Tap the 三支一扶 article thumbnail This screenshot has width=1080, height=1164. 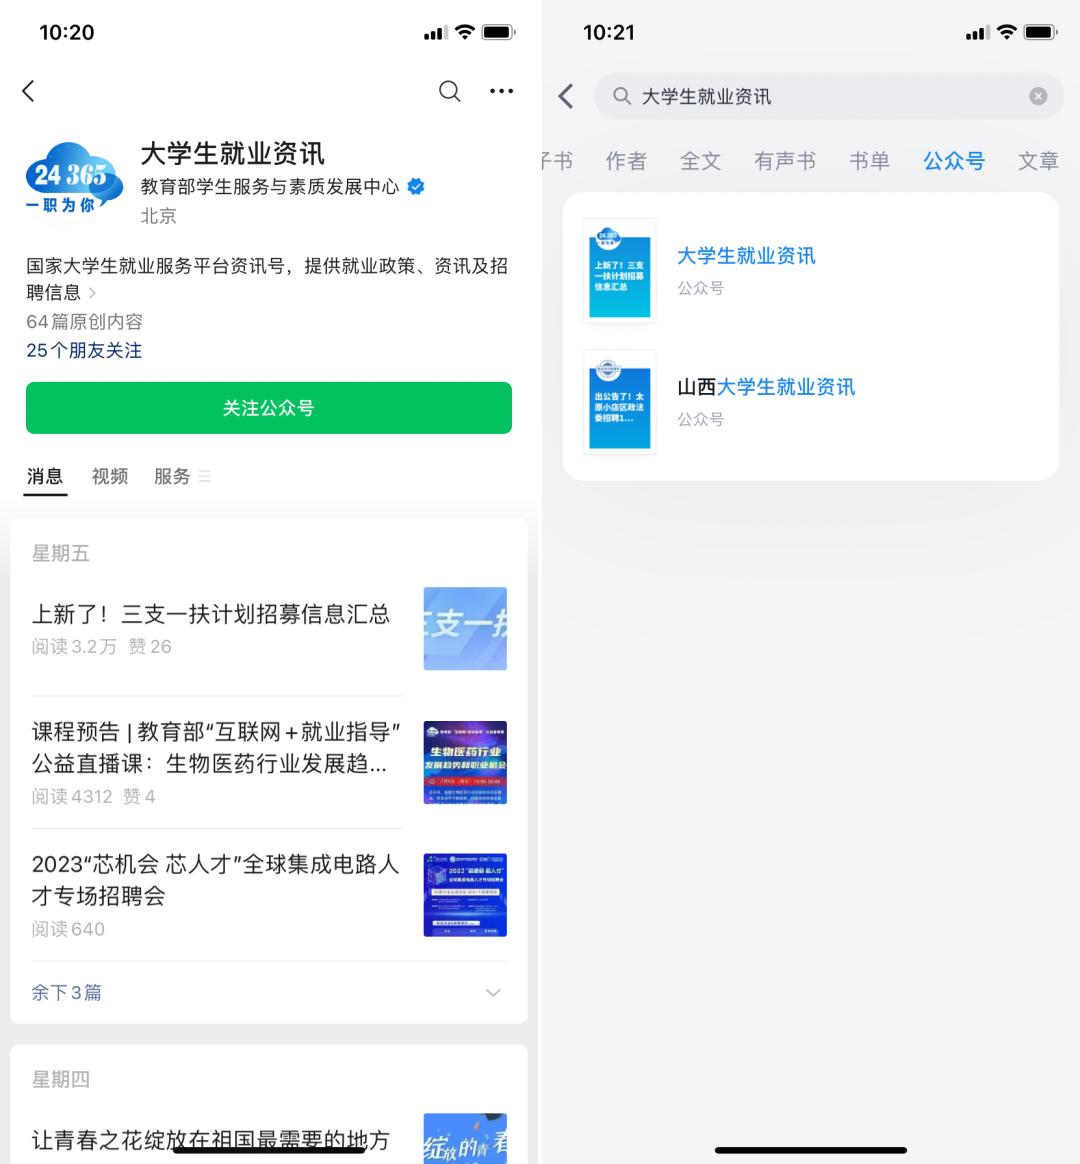[x=465, y=629]
